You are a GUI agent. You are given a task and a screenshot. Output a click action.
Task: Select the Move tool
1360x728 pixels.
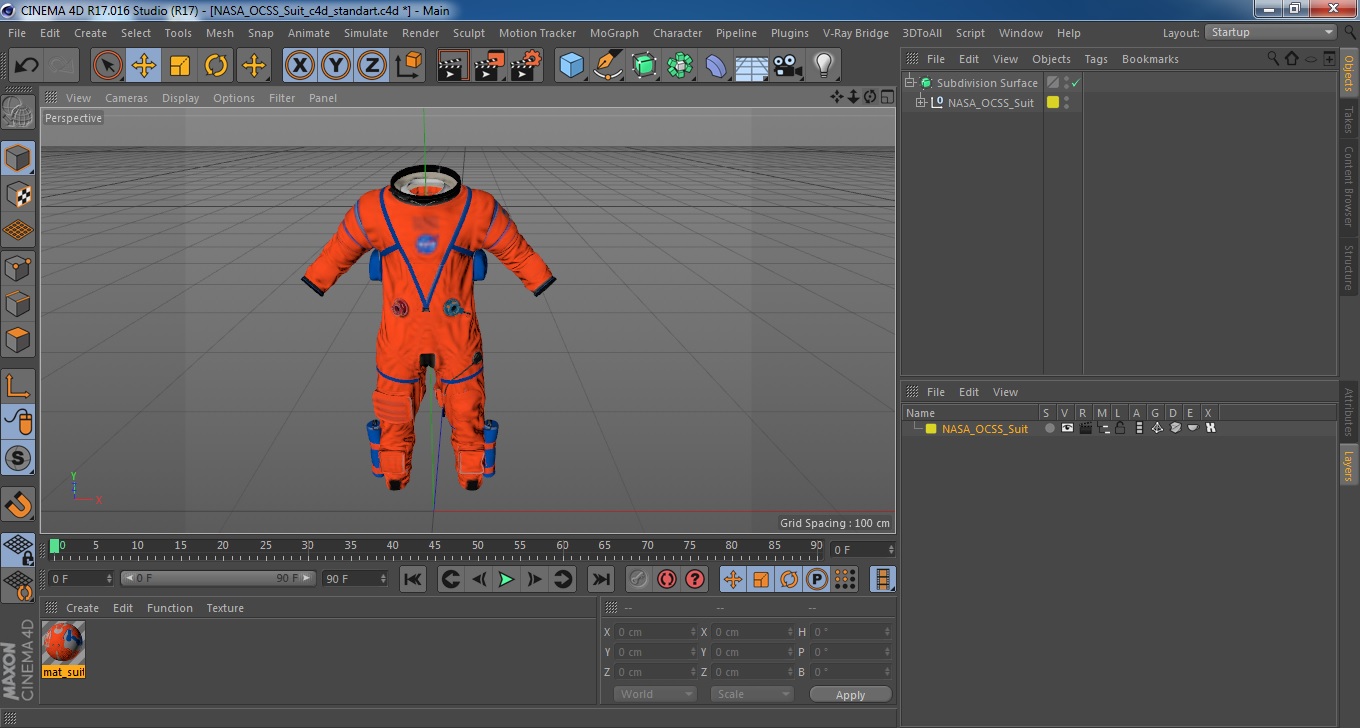[144, 66]
